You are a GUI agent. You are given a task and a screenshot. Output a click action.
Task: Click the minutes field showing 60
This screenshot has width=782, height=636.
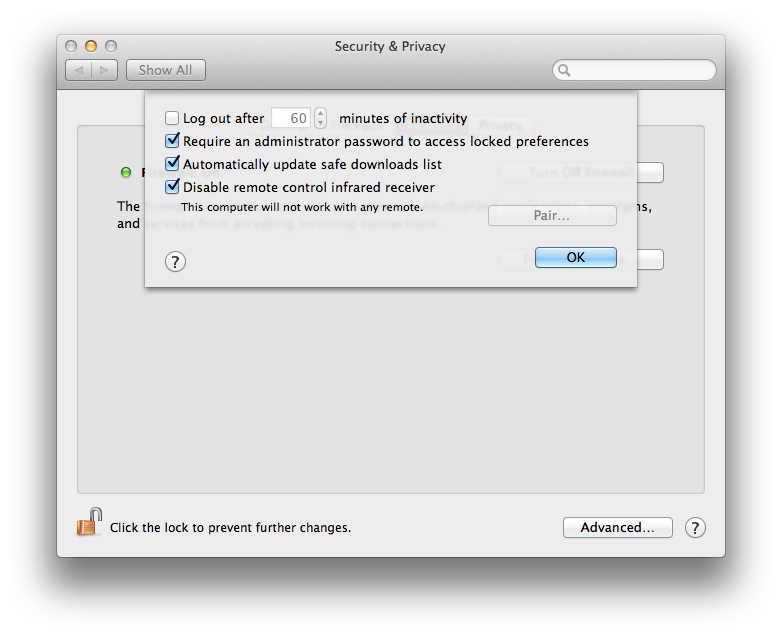point(292,118)
